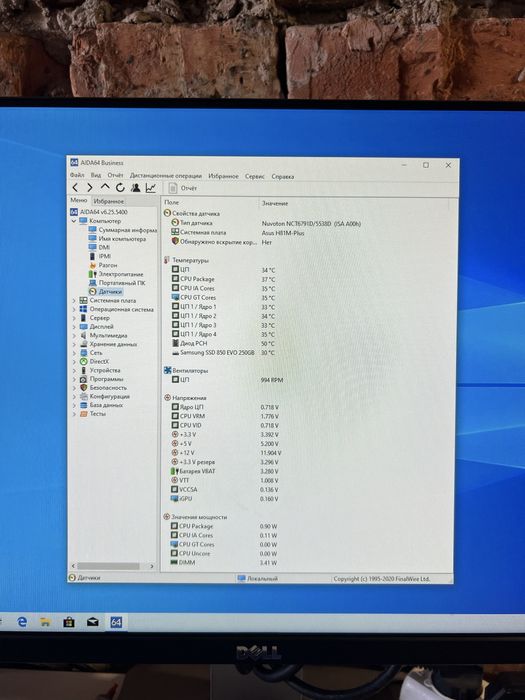Open Mail app from taskbar
Screen dimensions: 525x700
click(x=92, y=622)
